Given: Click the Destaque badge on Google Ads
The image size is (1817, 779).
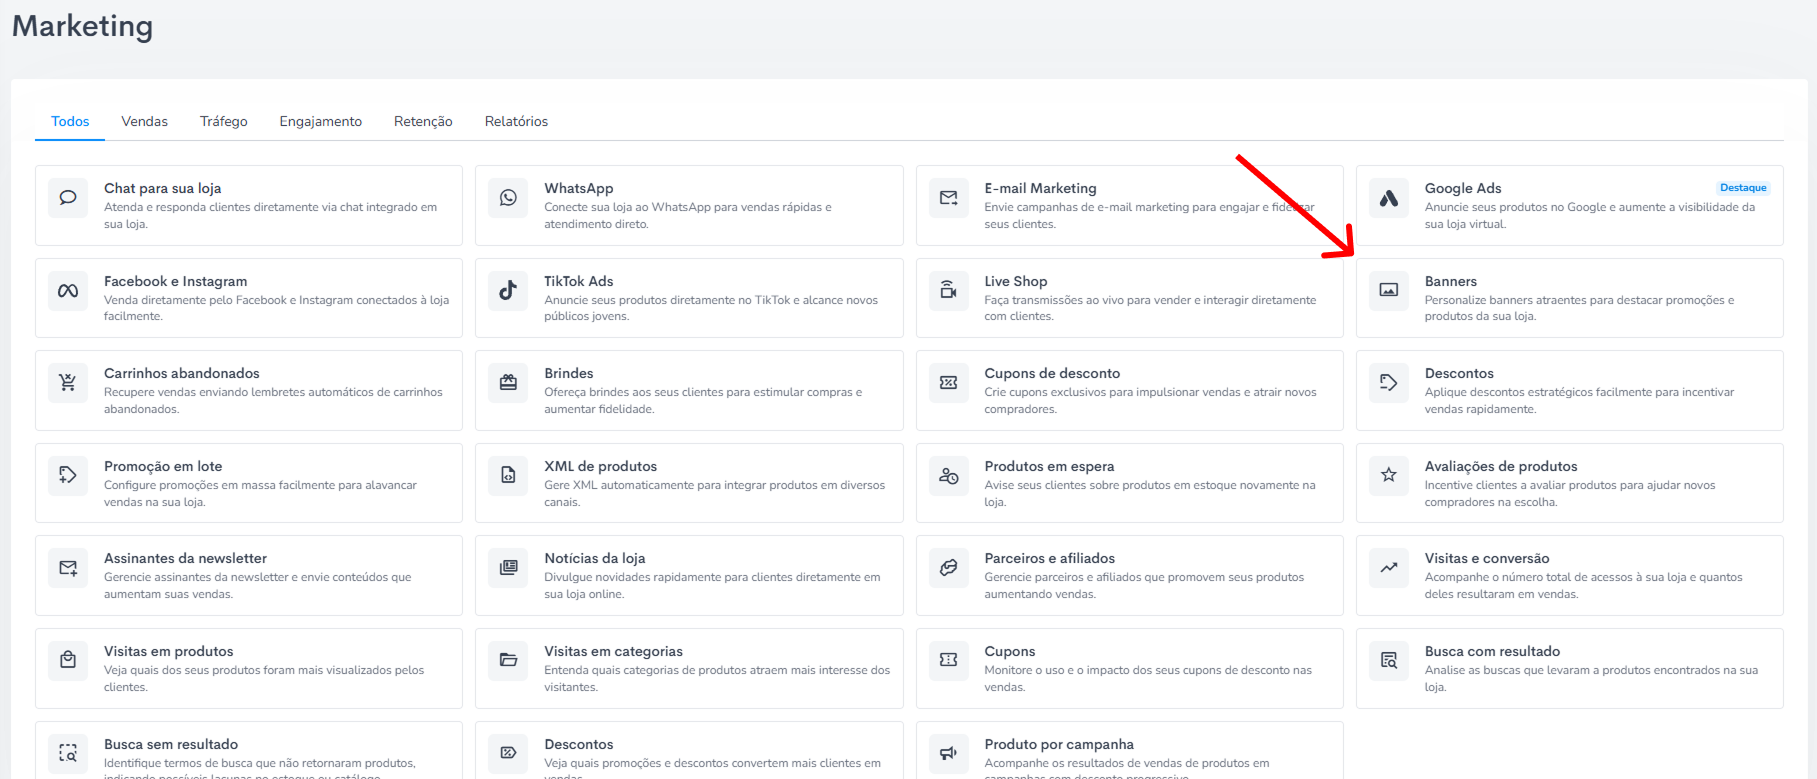Looking at the screenshot, I should pos(1743,188).
